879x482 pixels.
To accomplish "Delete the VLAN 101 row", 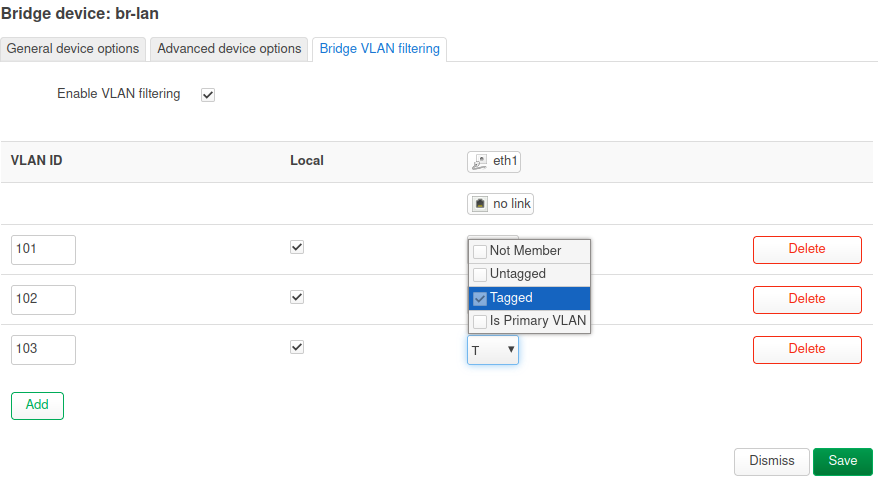I will coord(806,250).
